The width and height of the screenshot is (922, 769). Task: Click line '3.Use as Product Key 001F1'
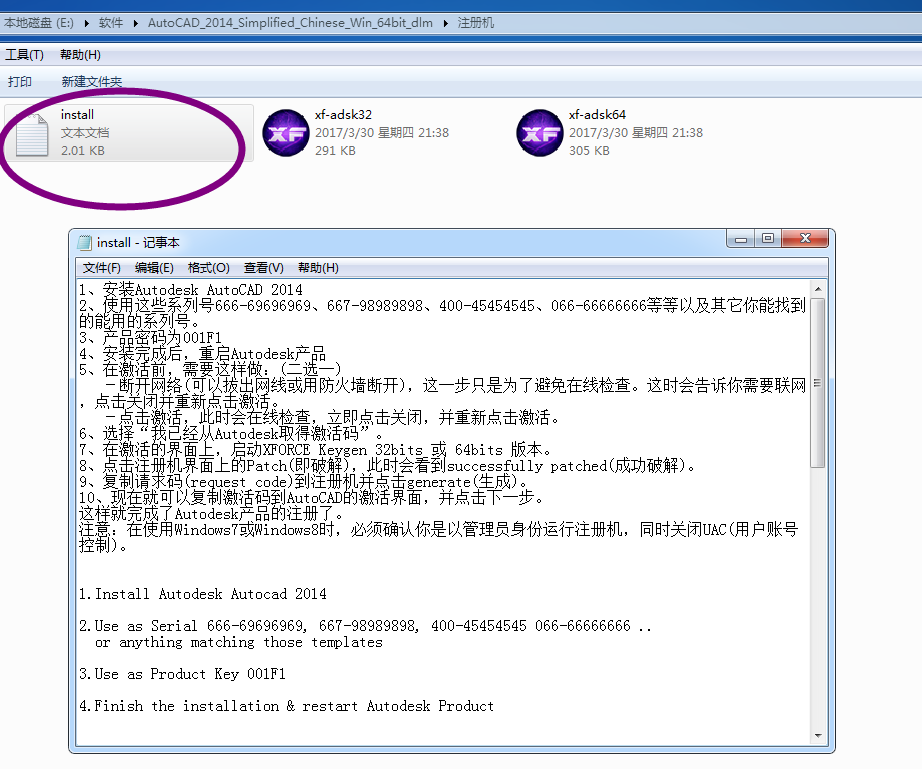182,674
